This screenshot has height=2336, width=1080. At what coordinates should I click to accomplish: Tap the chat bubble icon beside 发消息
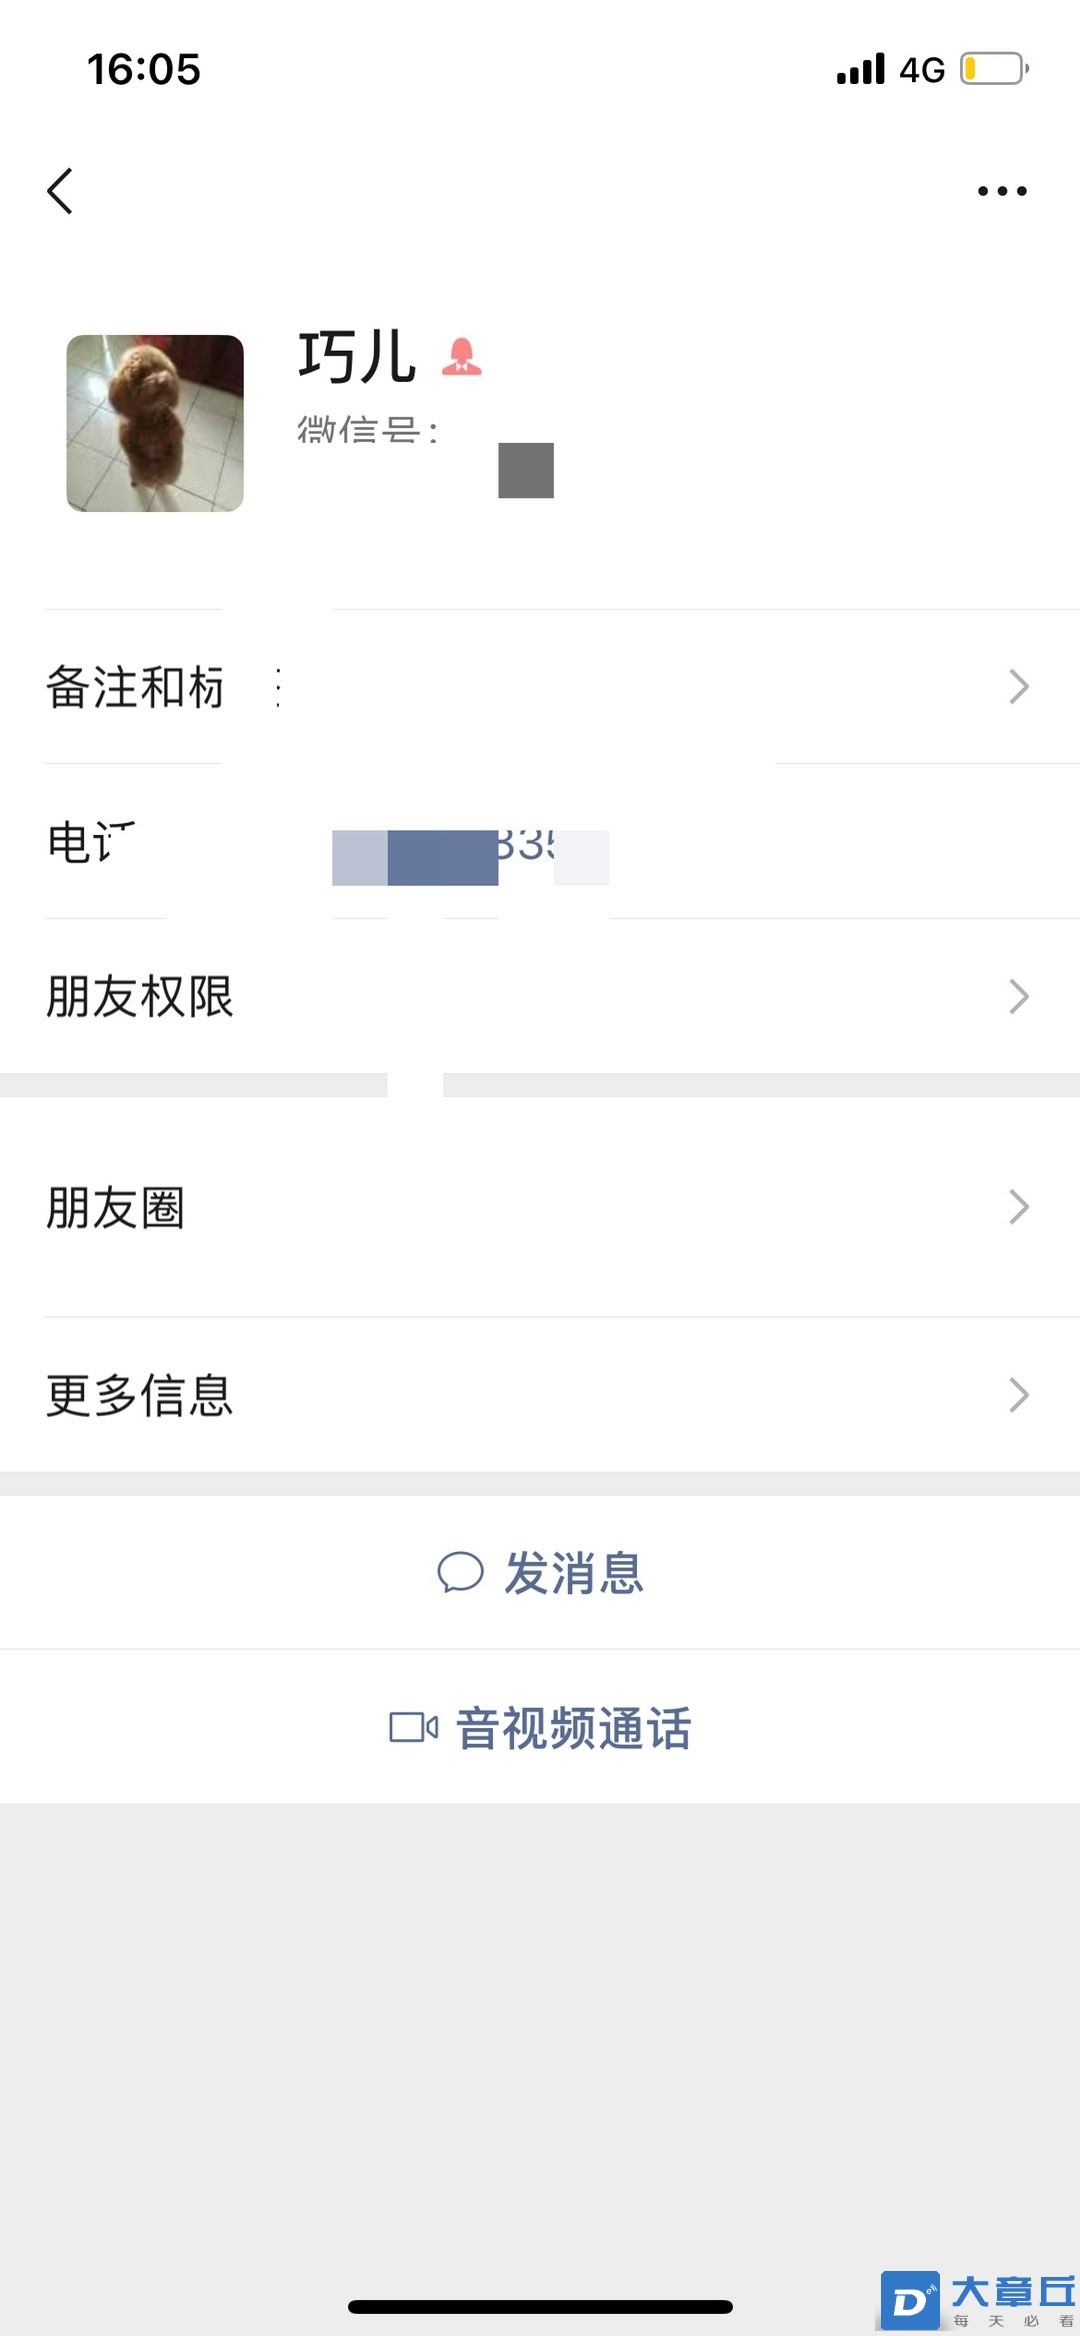pos(460,1572)
